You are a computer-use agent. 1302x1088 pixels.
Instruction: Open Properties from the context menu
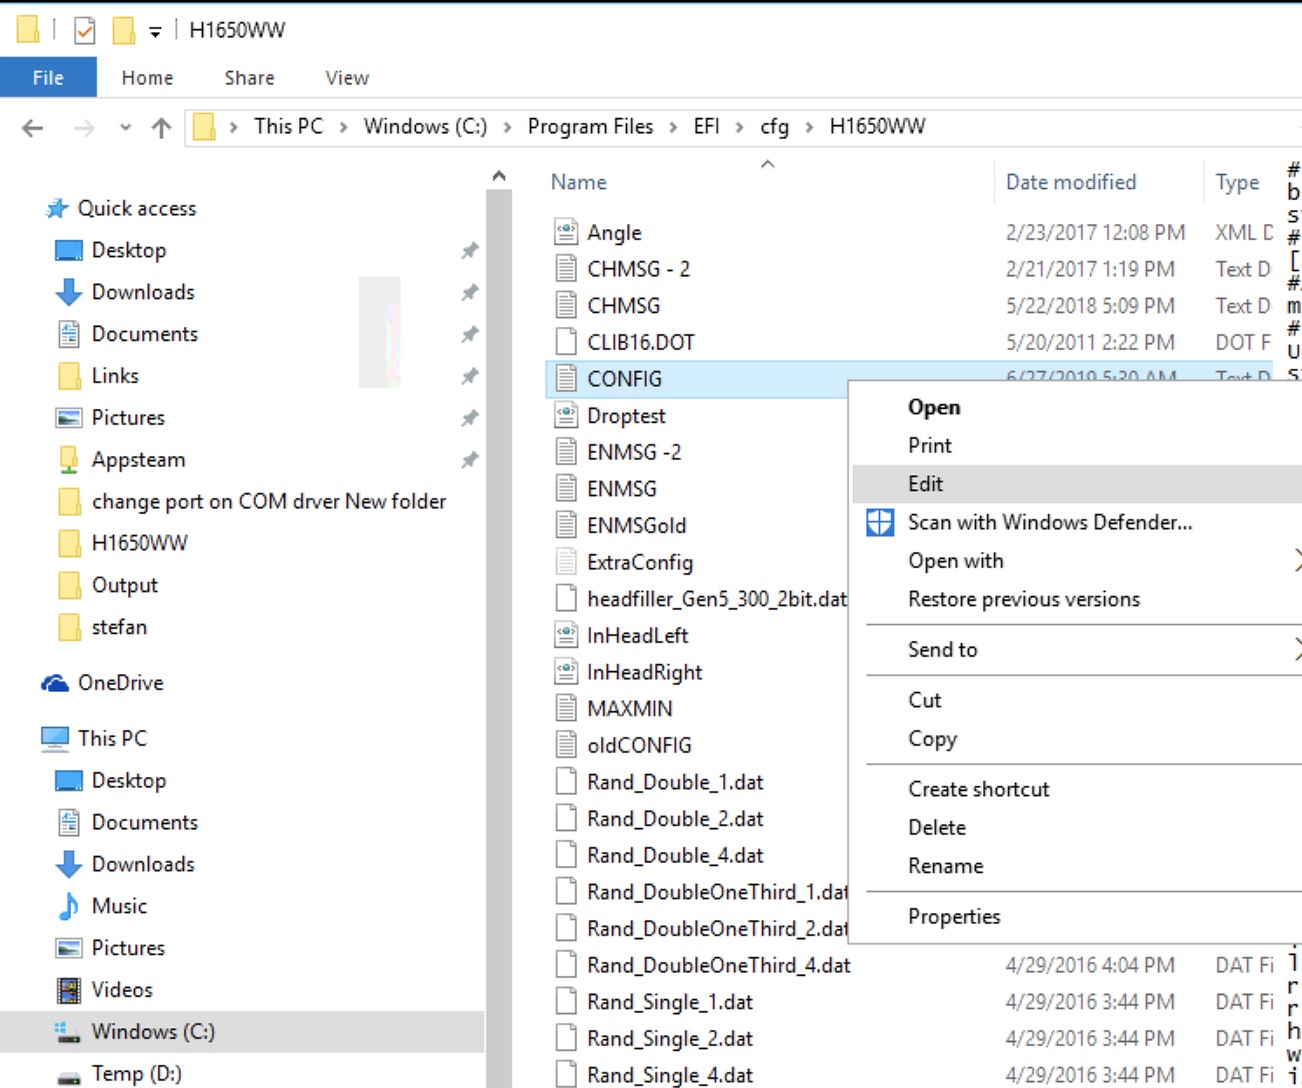tap(954, 916)
